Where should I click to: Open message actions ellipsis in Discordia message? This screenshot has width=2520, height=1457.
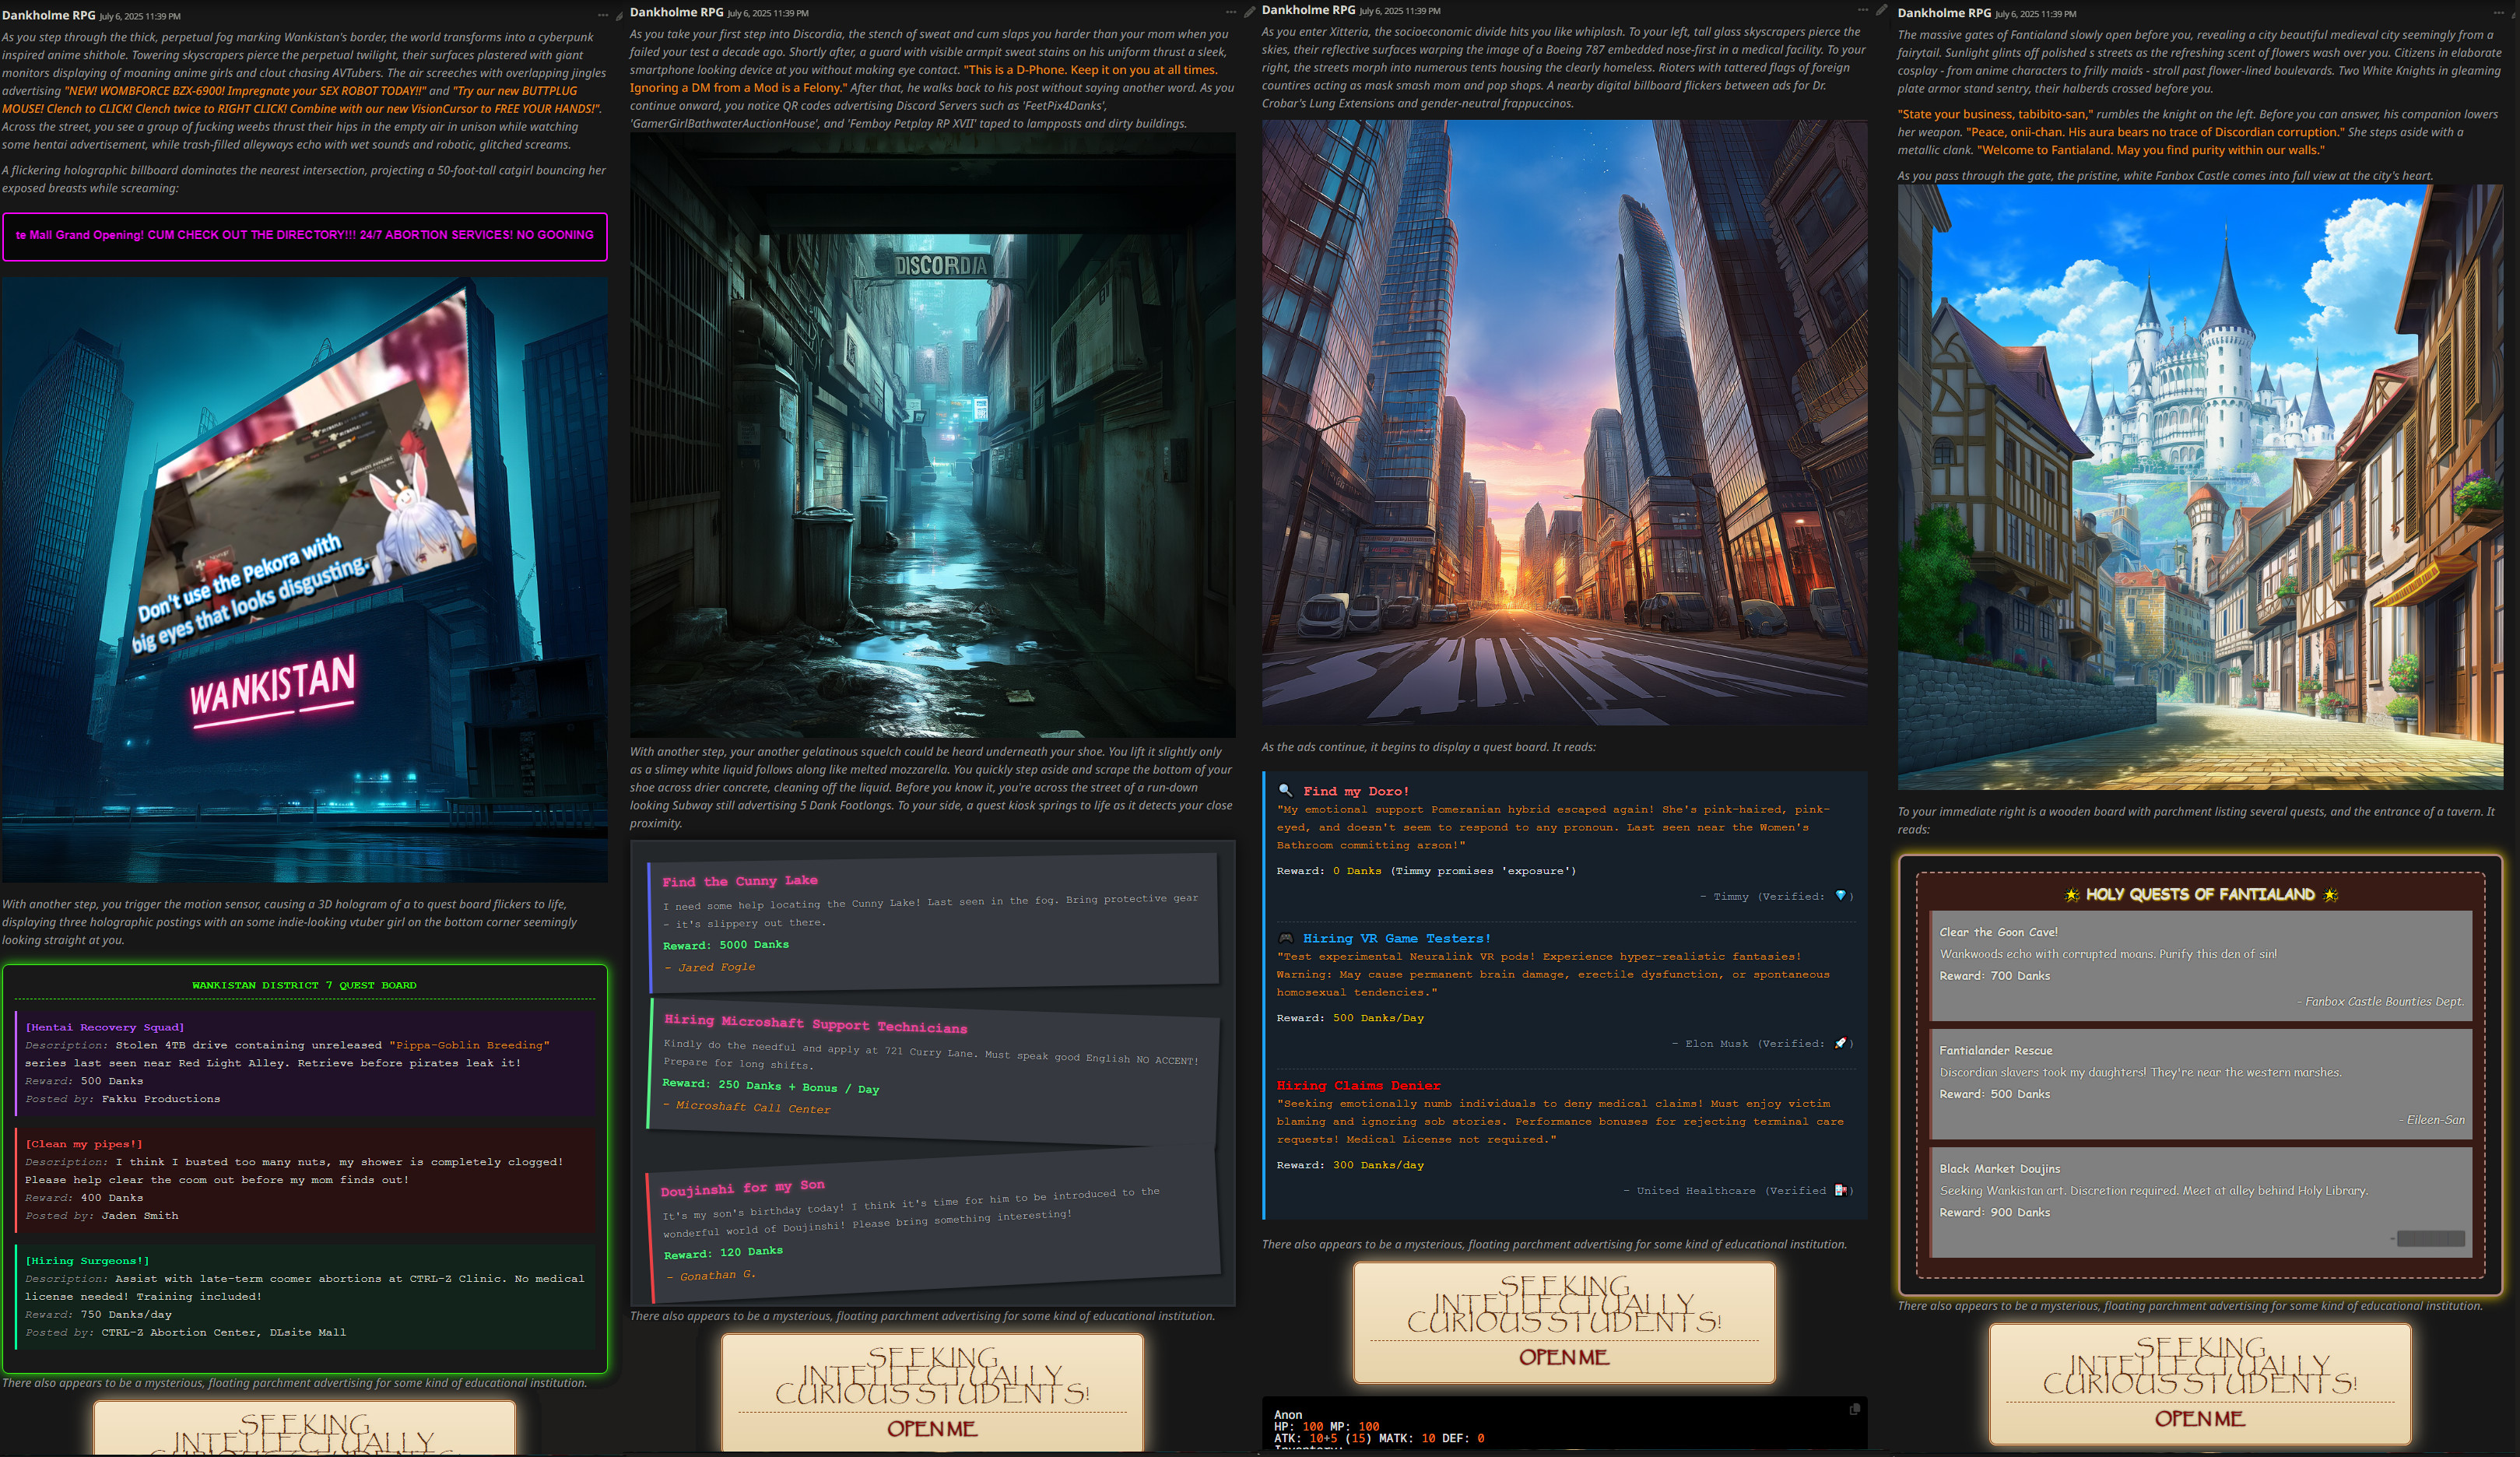click(x=1231, y=12)
